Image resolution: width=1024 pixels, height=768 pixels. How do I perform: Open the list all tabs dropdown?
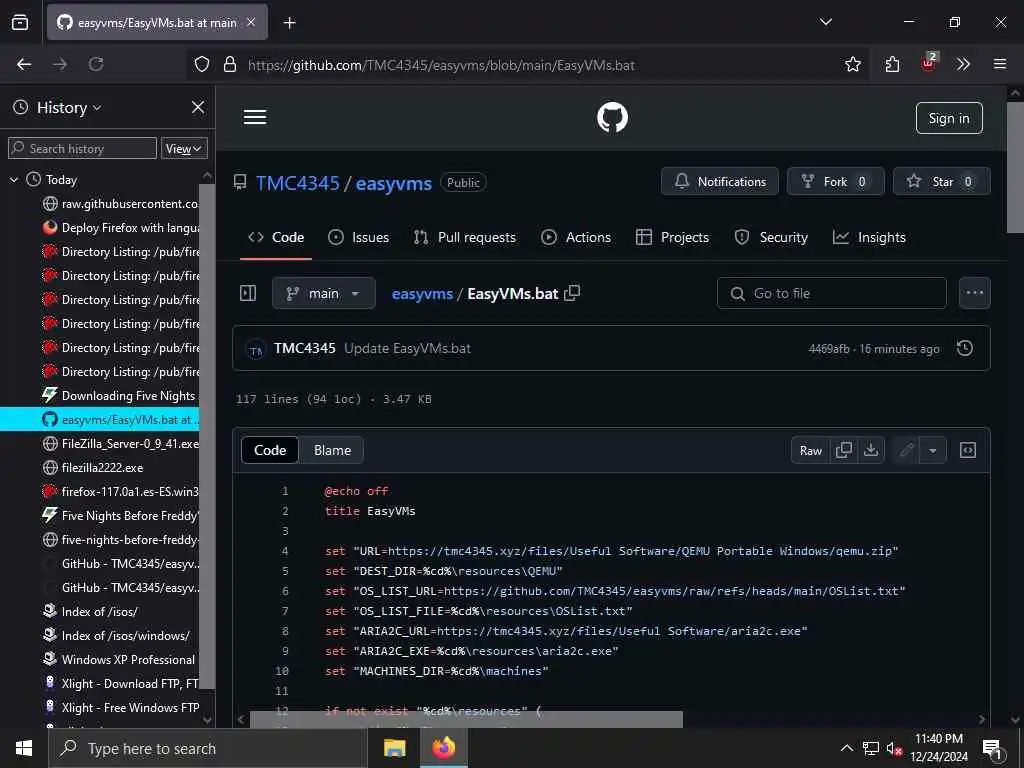[826, 22]
